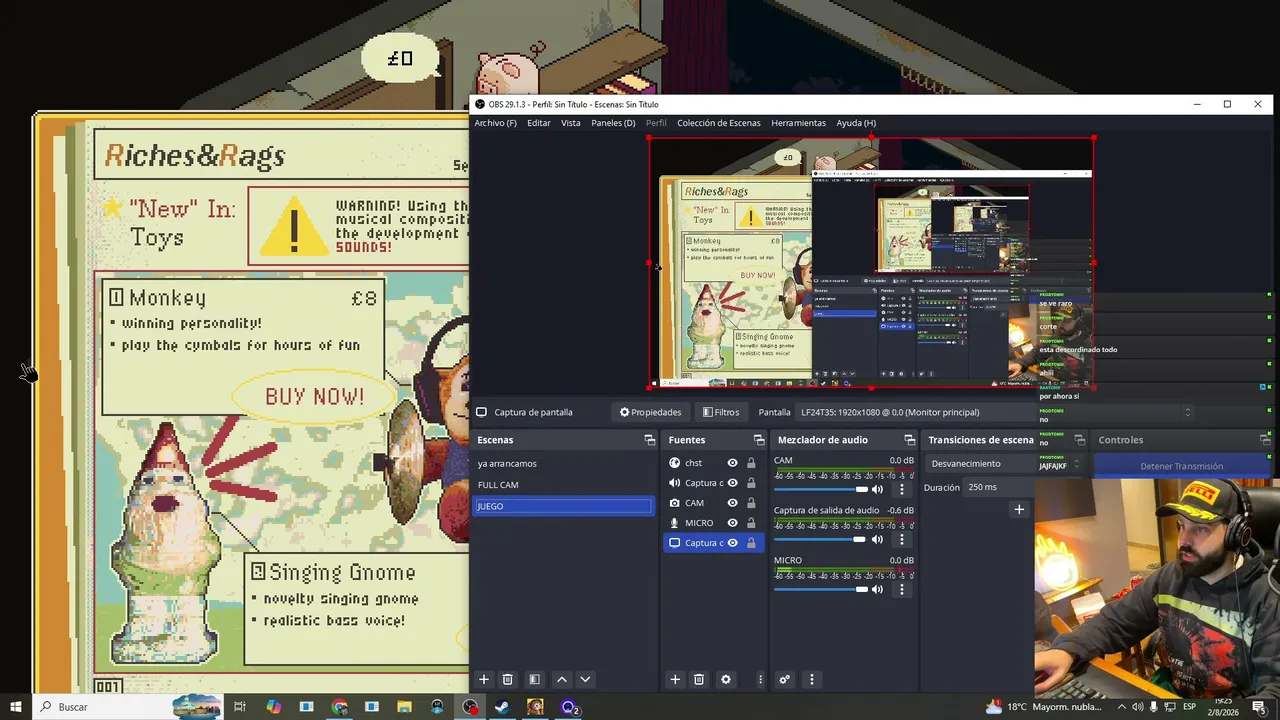Move the selected scene down

585,679
